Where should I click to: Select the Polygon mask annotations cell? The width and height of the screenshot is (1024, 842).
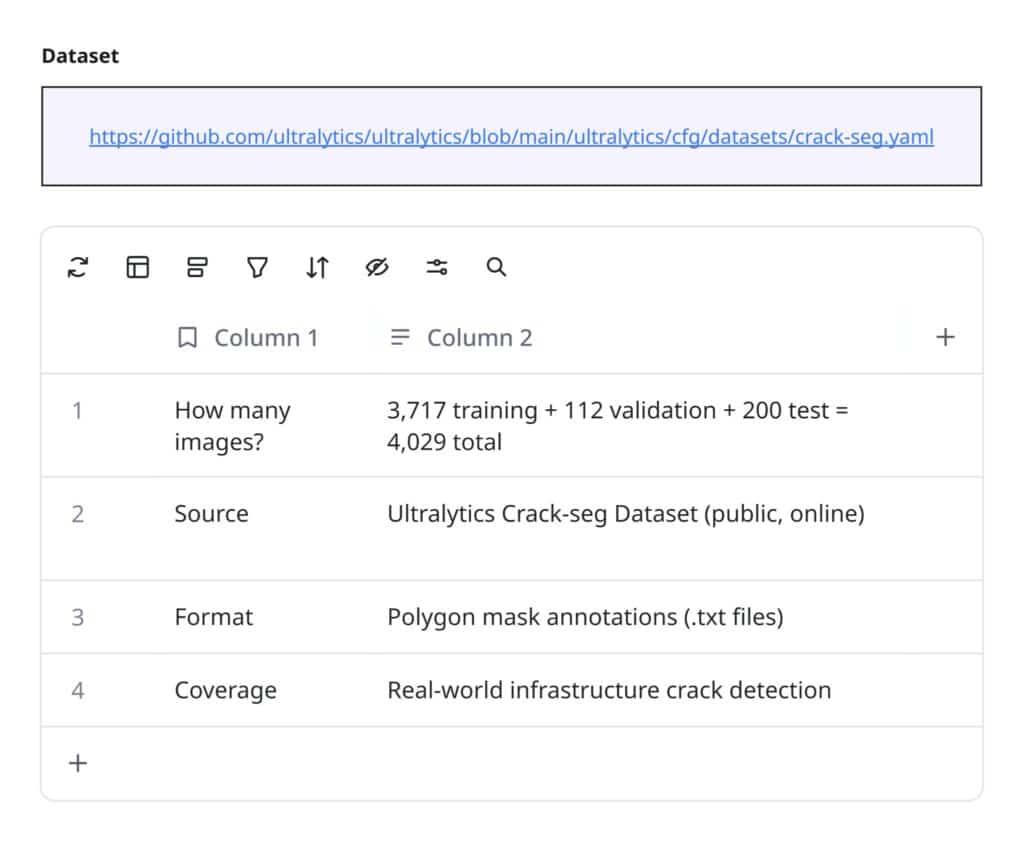585,617
